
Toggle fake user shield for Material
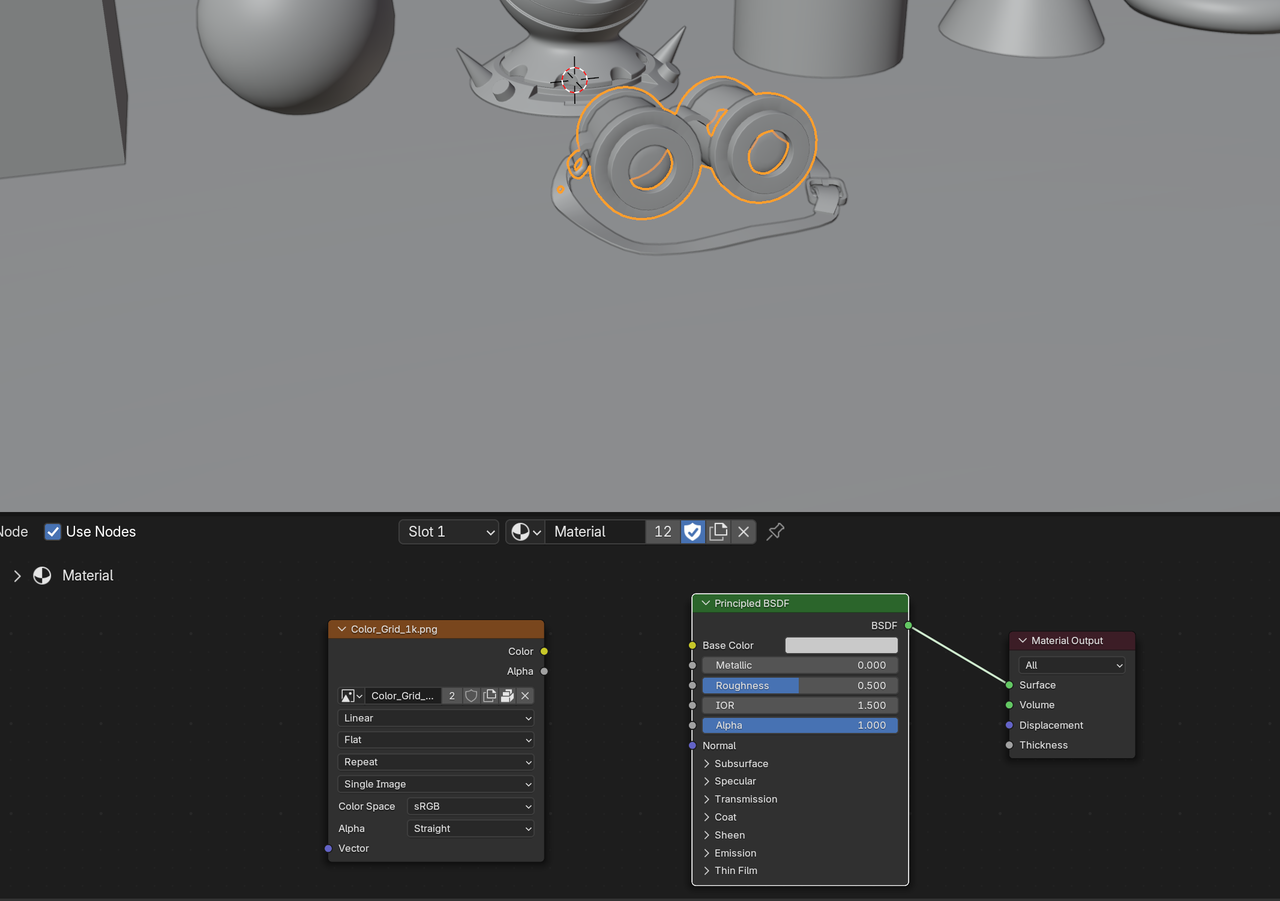(693, 532)
